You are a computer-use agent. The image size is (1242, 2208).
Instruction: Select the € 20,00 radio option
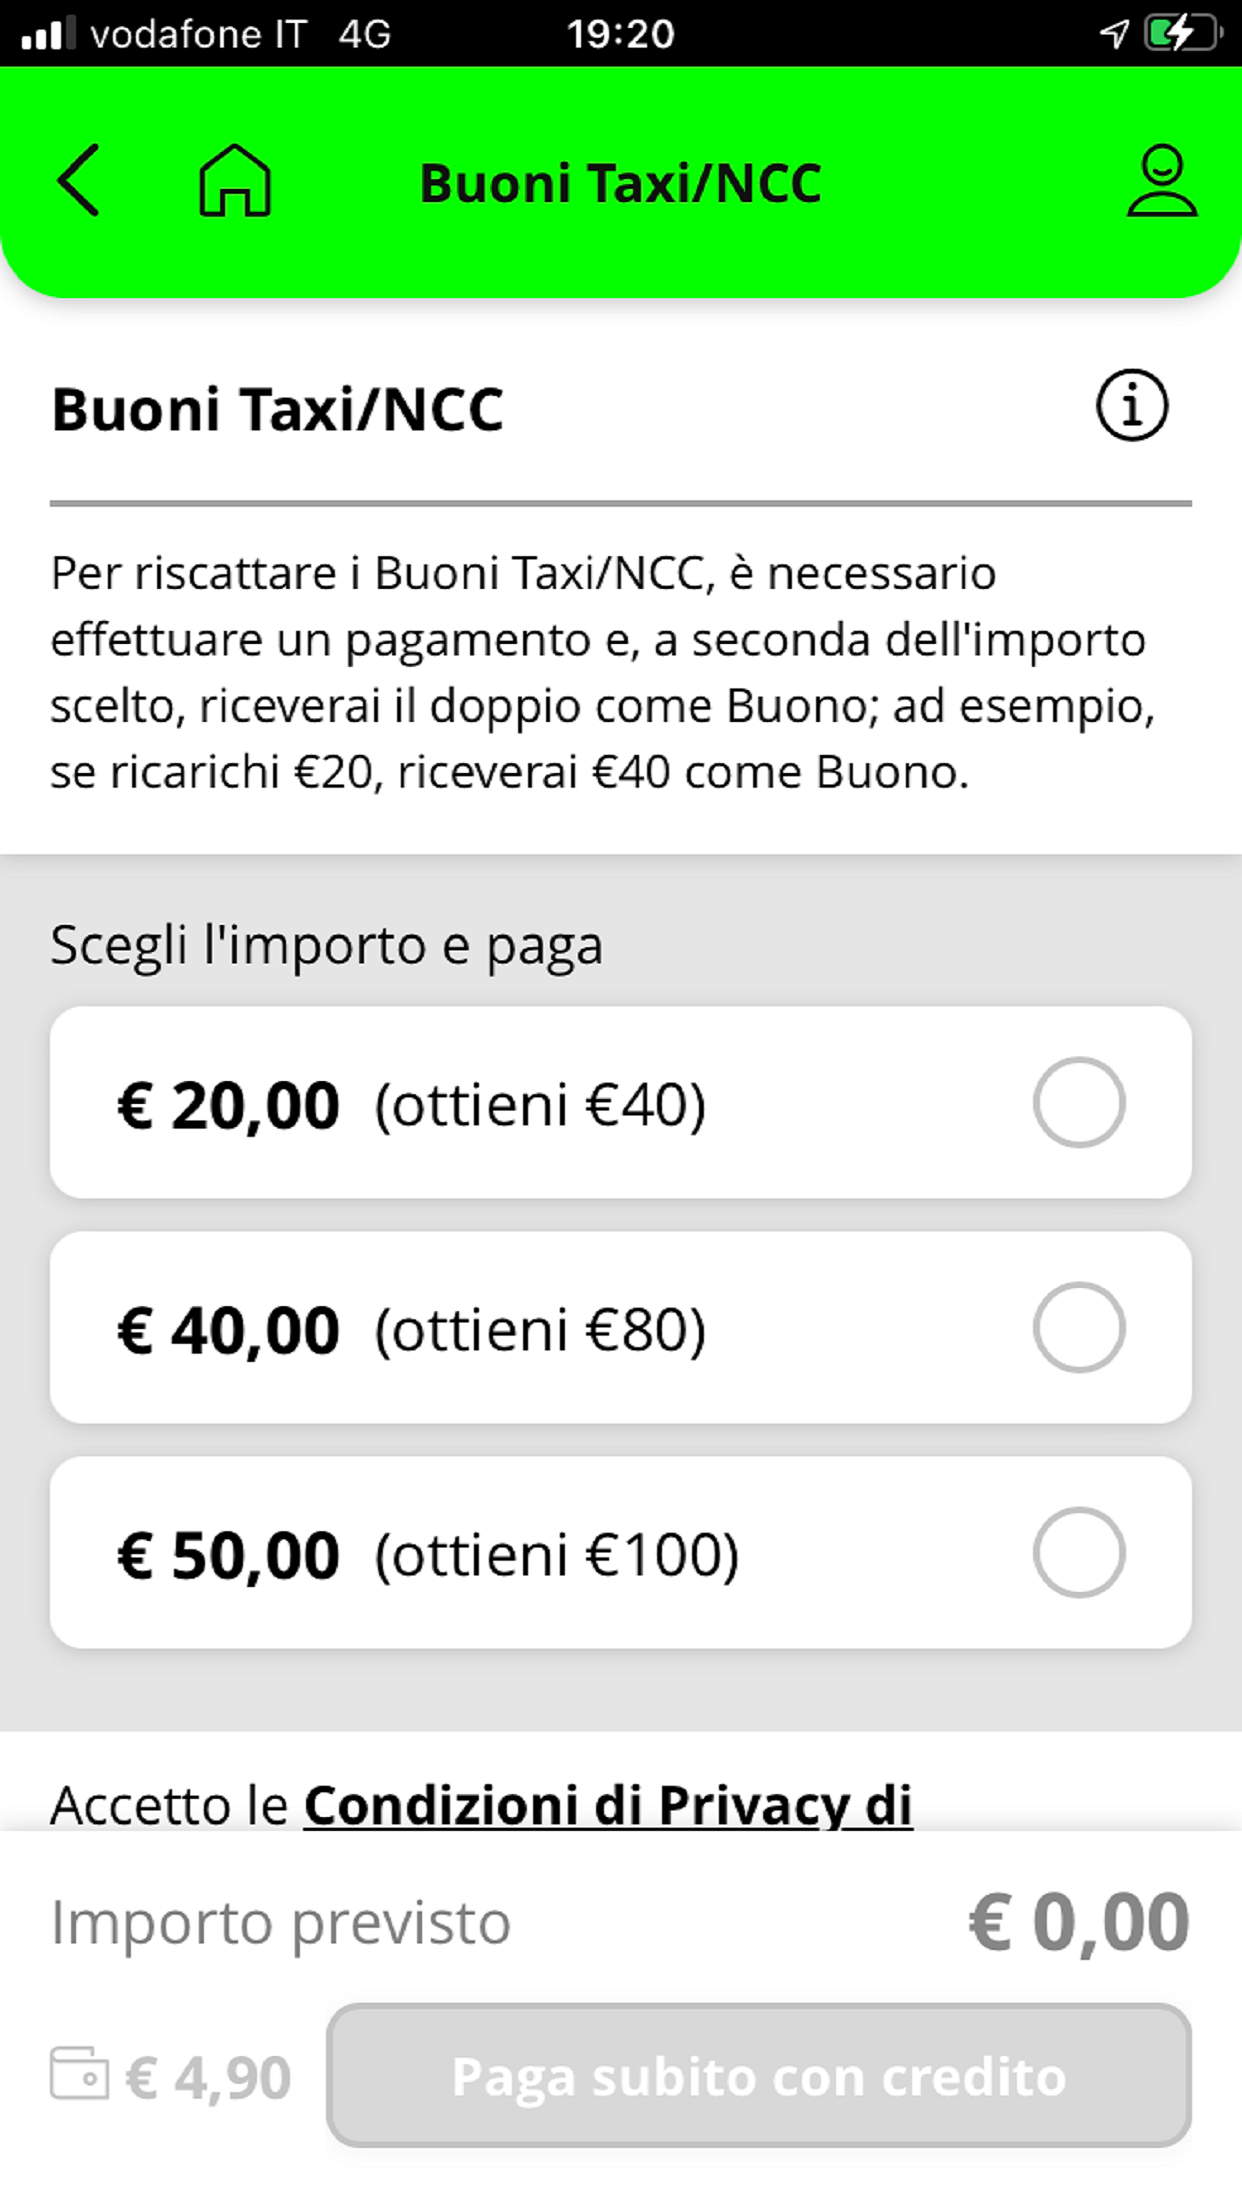(1078, 1103)
